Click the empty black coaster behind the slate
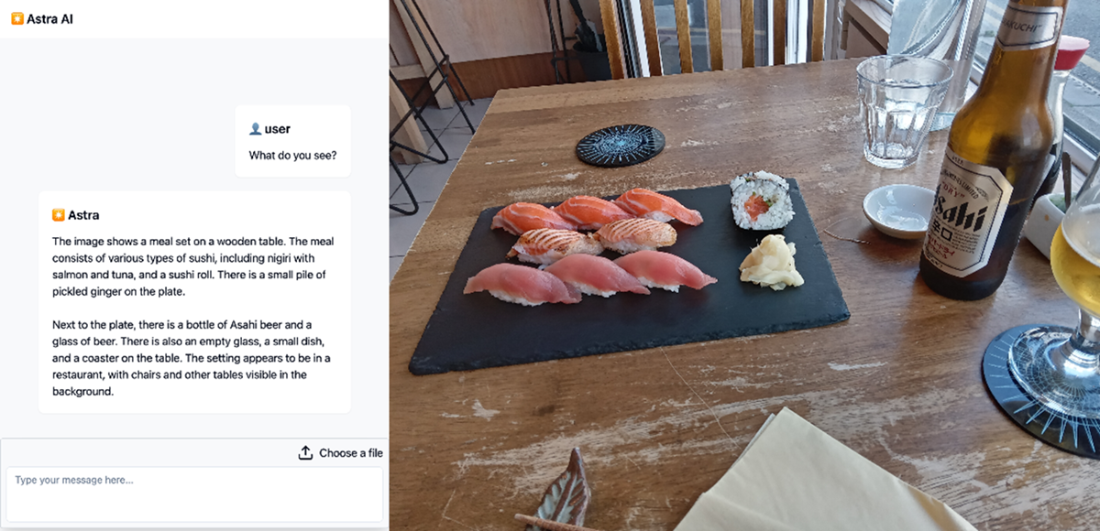 [x=620, y=145]
